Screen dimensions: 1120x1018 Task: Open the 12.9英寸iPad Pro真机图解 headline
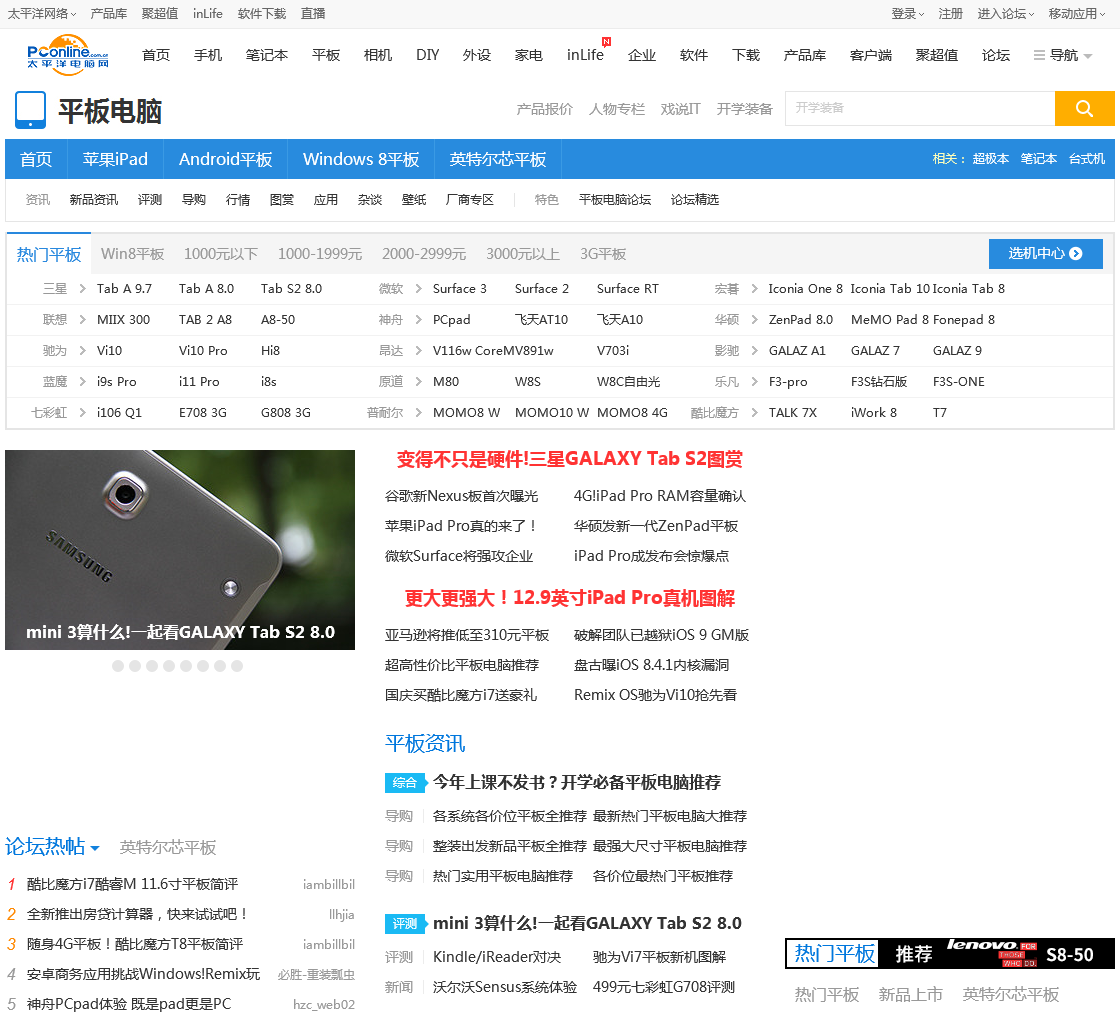[569, 598]
